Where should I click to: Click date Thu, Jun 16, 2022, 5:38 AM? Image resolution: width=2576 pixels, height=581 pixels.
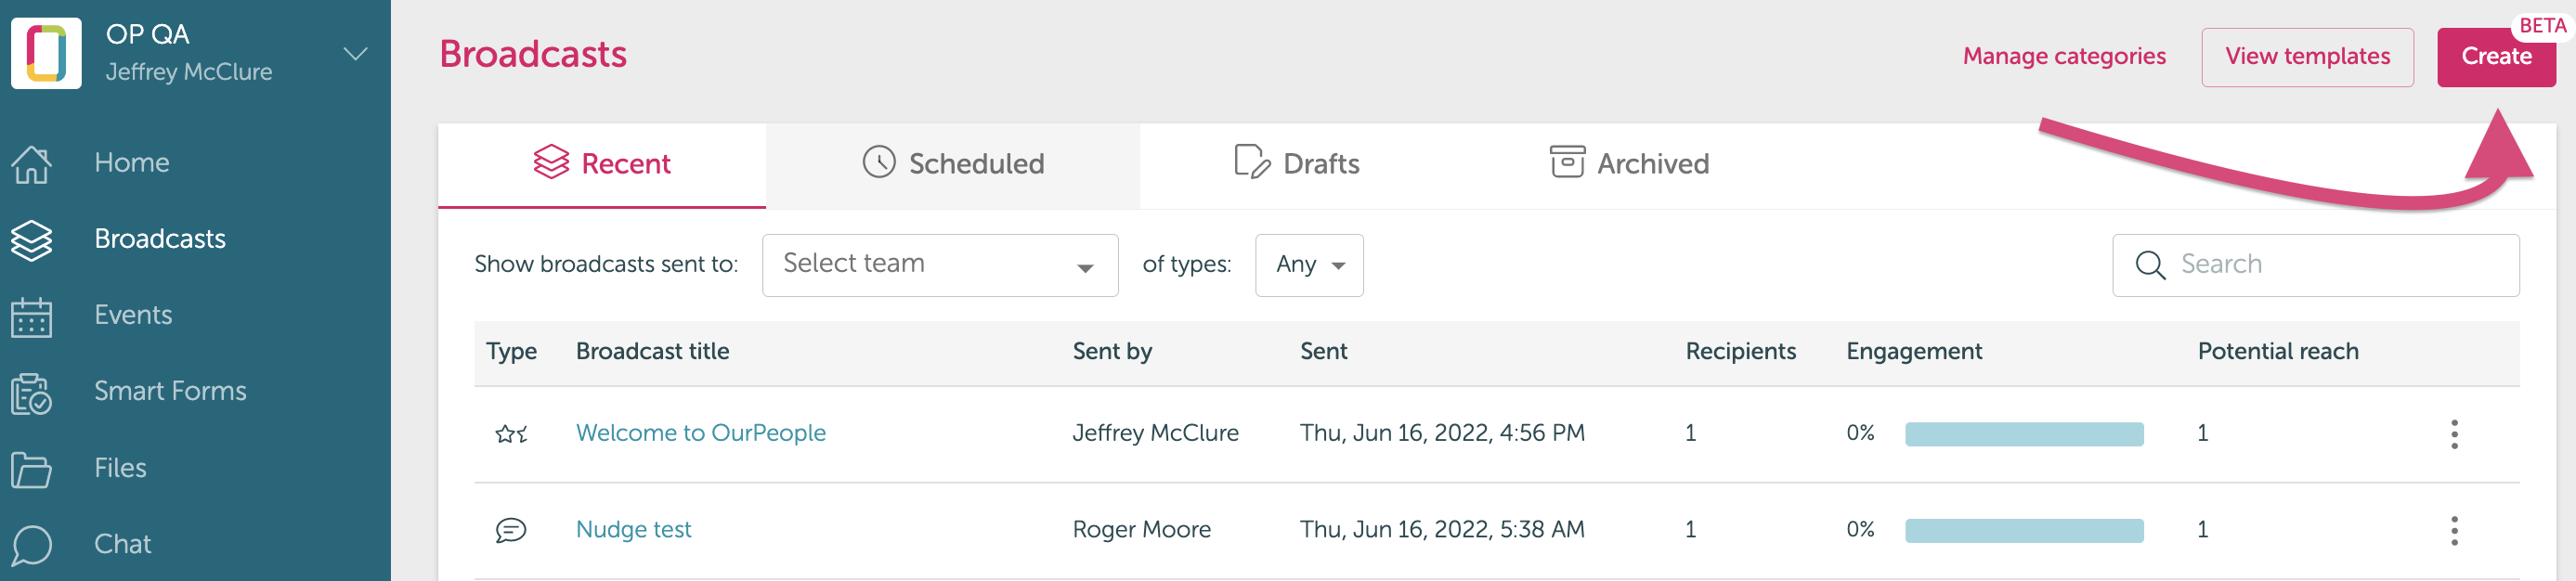click(1442, 530)
